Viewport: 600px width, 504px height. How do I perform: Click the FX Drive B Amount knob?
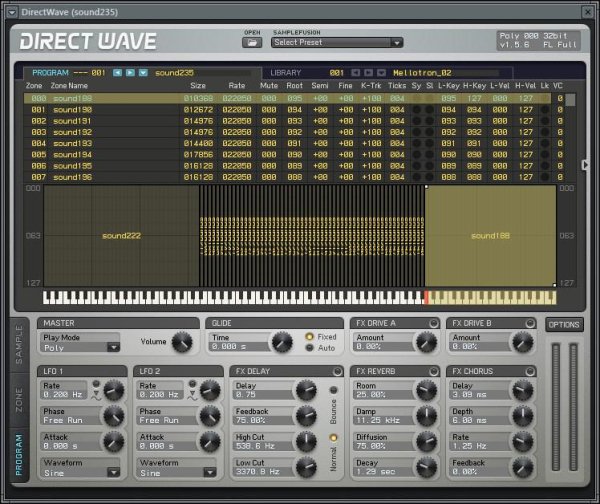coord(523,342)
